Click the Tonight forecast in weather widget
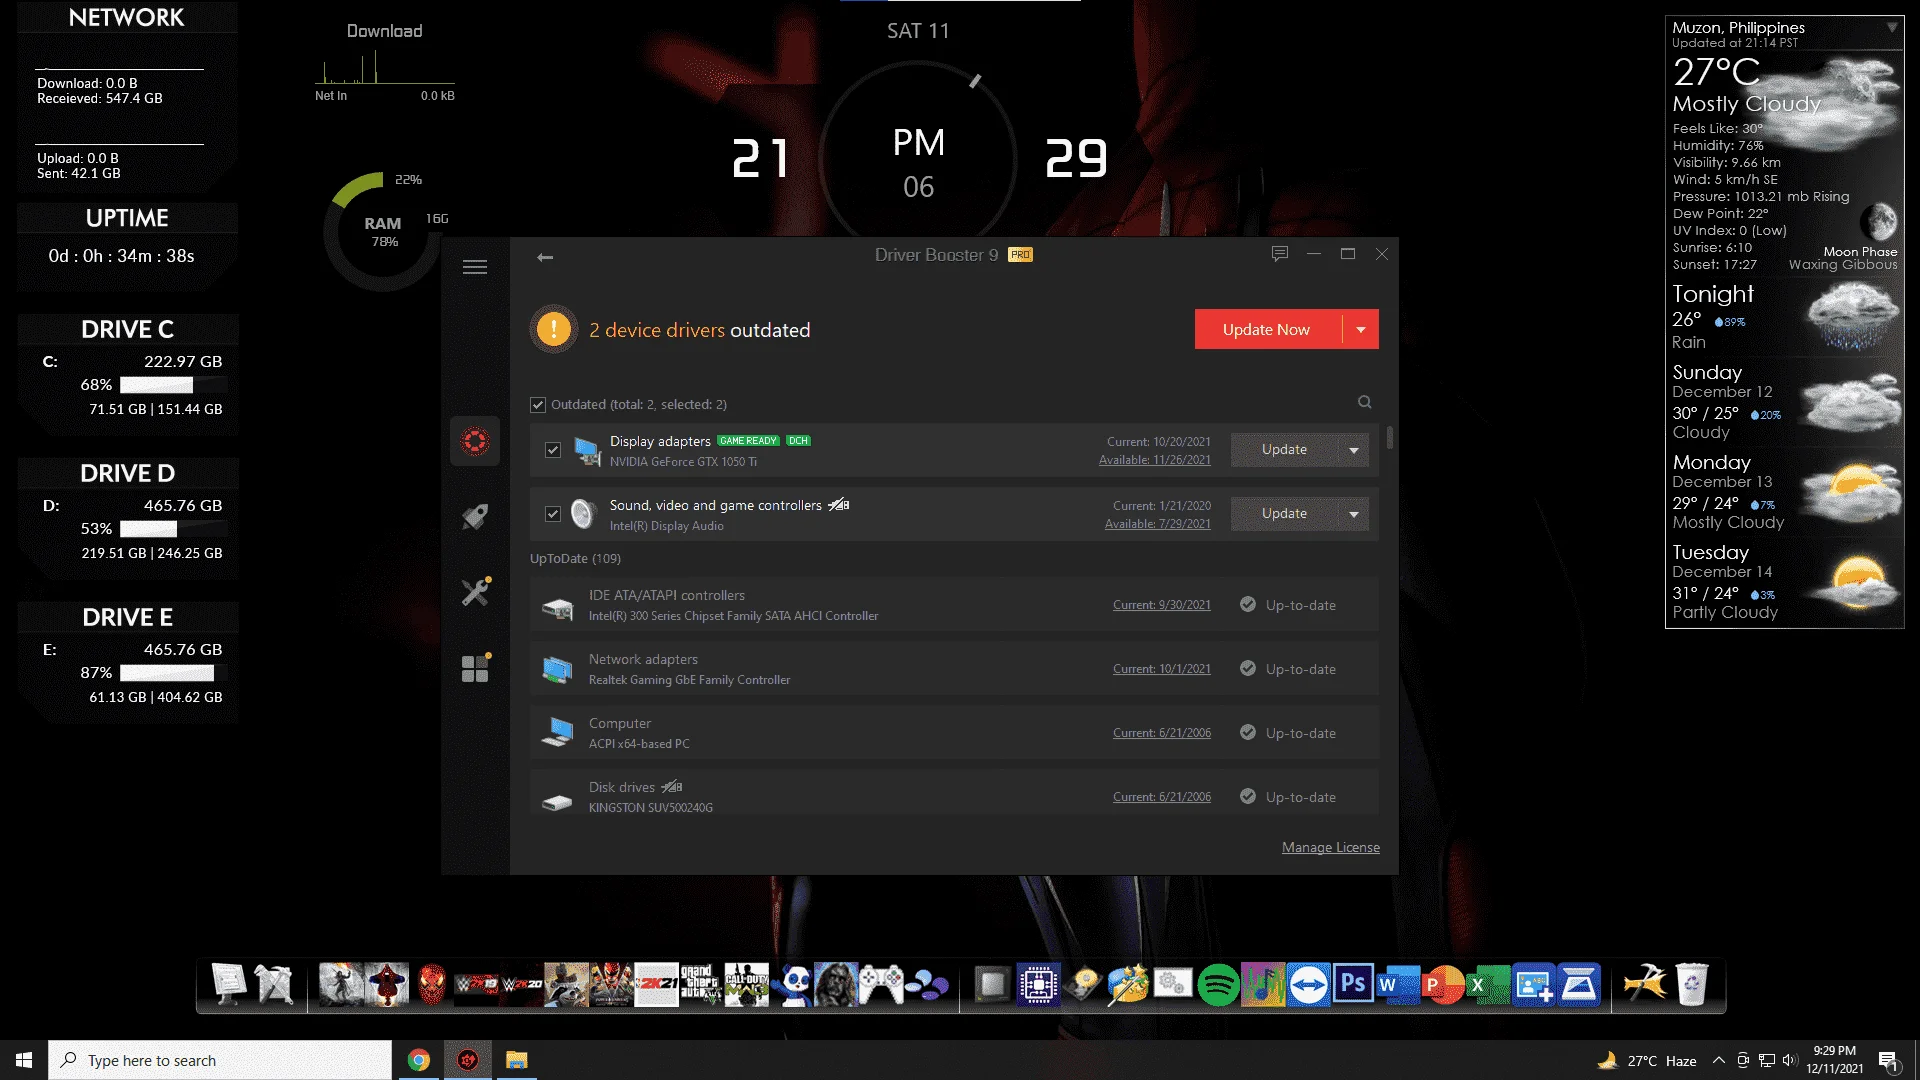1920x1080 pixels. pyautogui.click(x=1784, y=316)
